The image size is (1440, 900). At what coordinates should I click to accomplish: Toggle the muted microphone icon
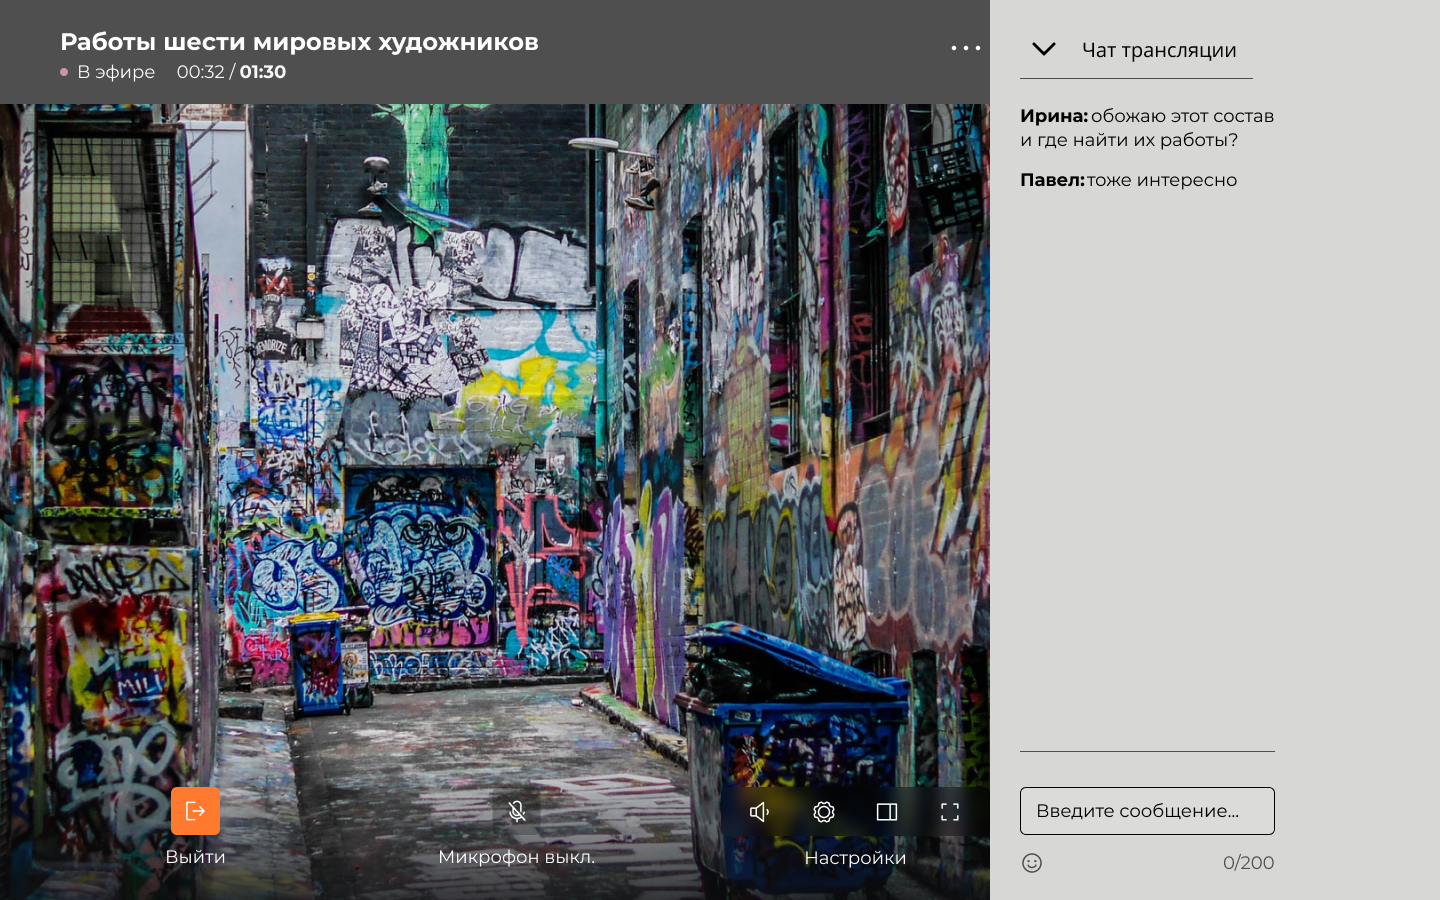(x=517, y=811)
